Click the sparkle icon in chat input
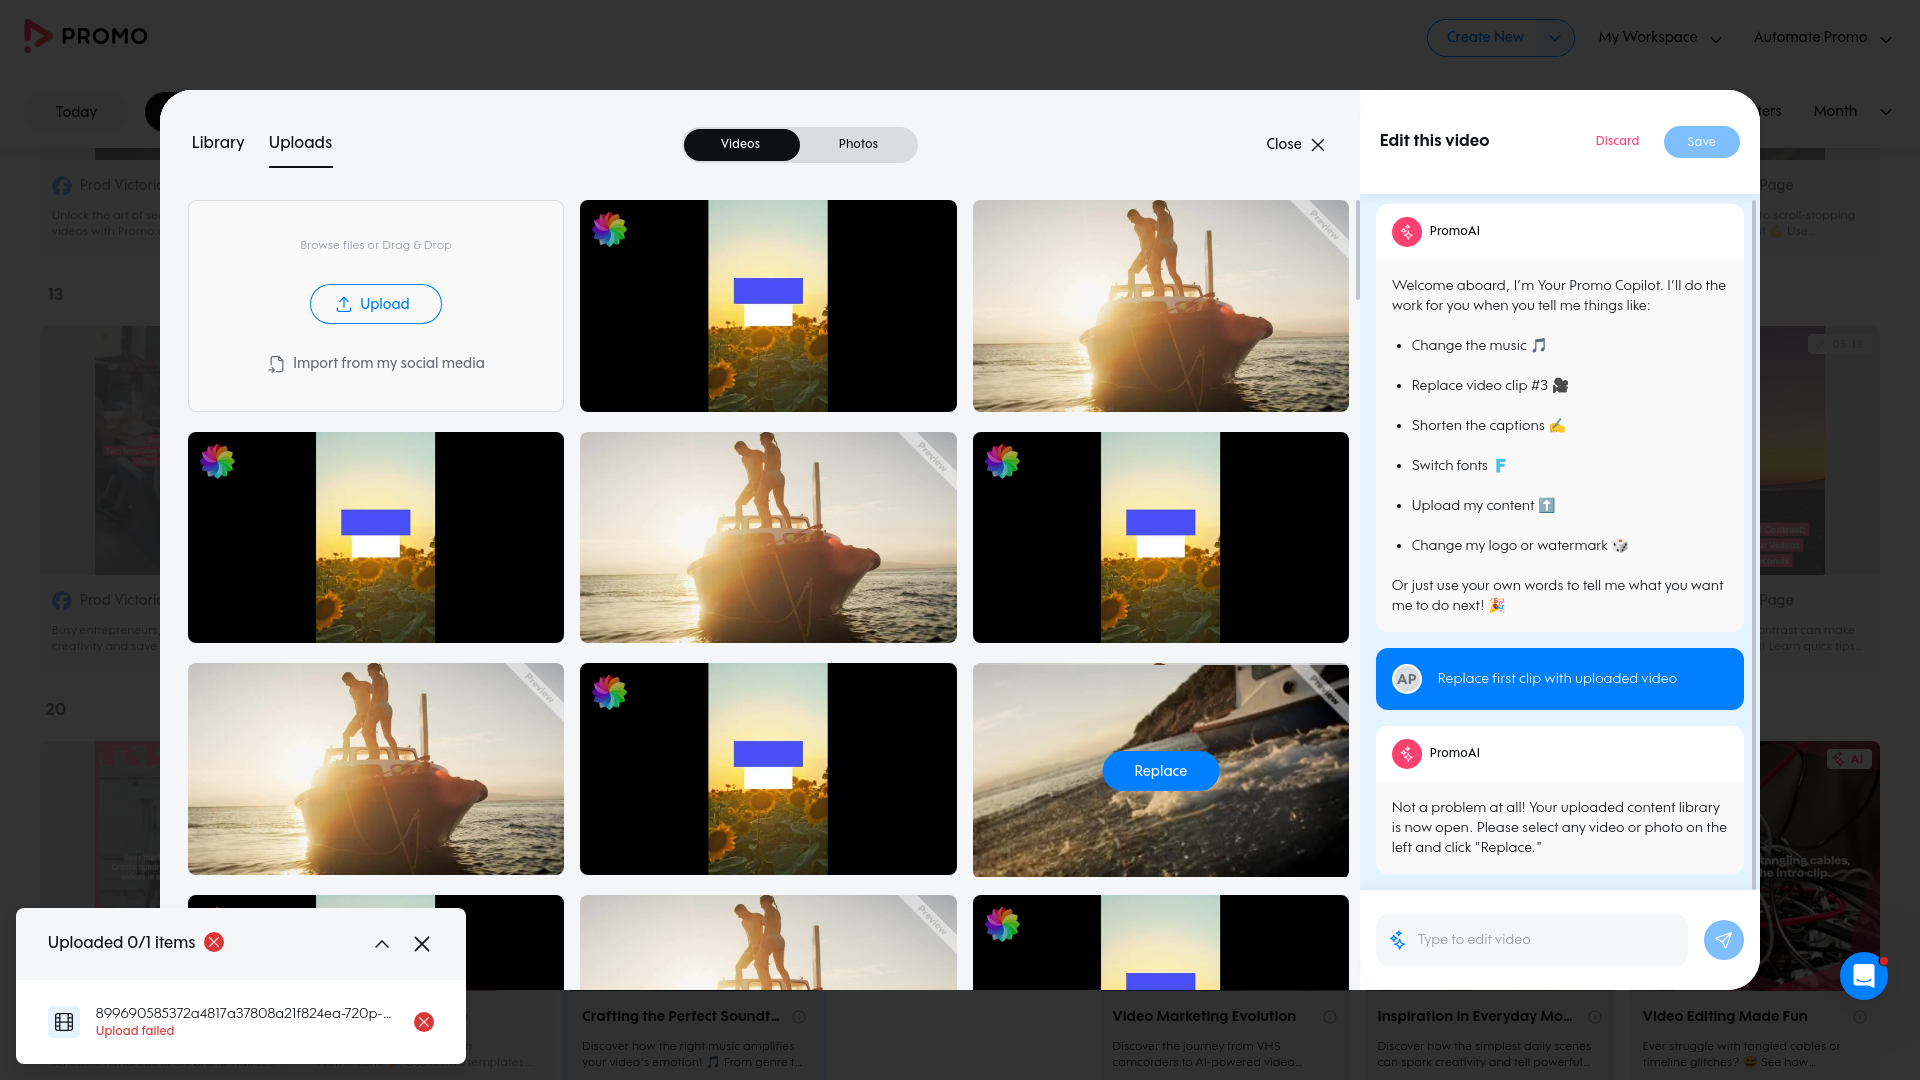Screen dimensions: 1920x1080 pos(1398,940)
